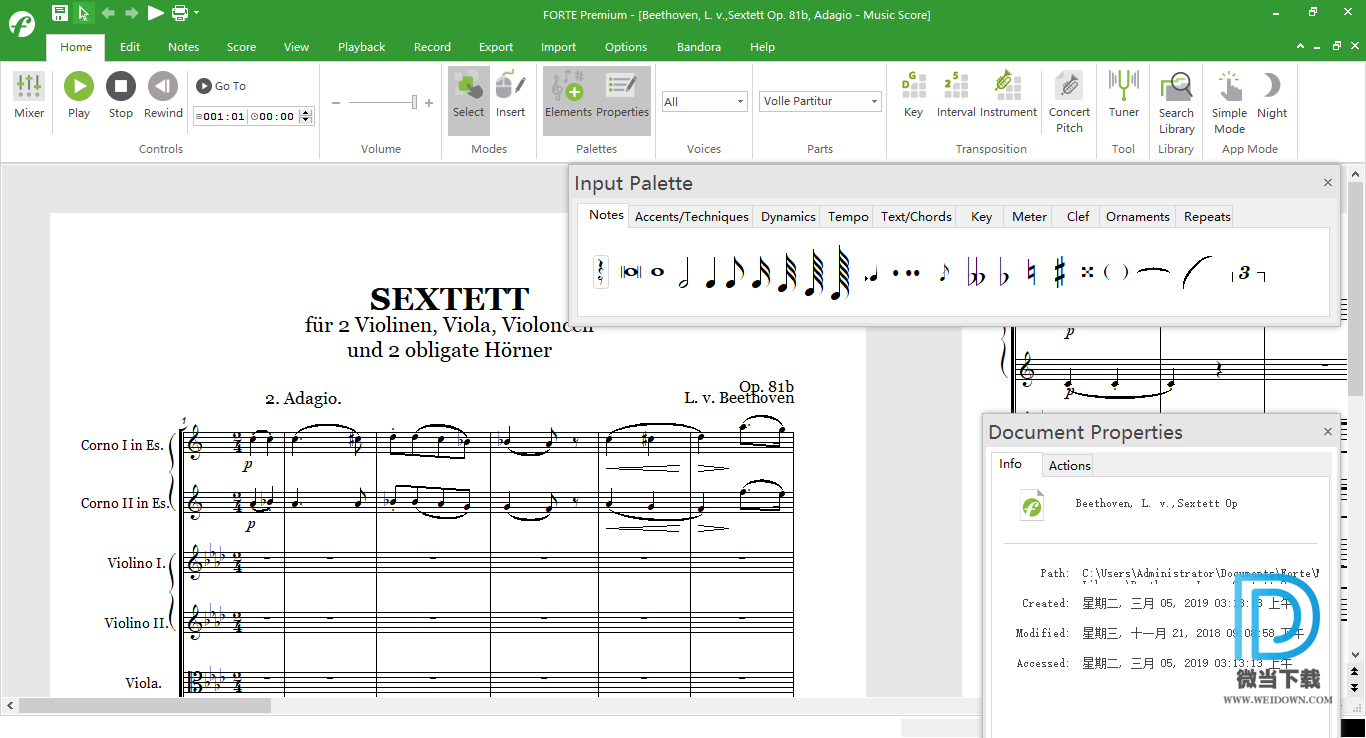The width and height of the screenshot is (1366, 738).
Task: Open the Tuner tool
Action: coord(1124,96)
